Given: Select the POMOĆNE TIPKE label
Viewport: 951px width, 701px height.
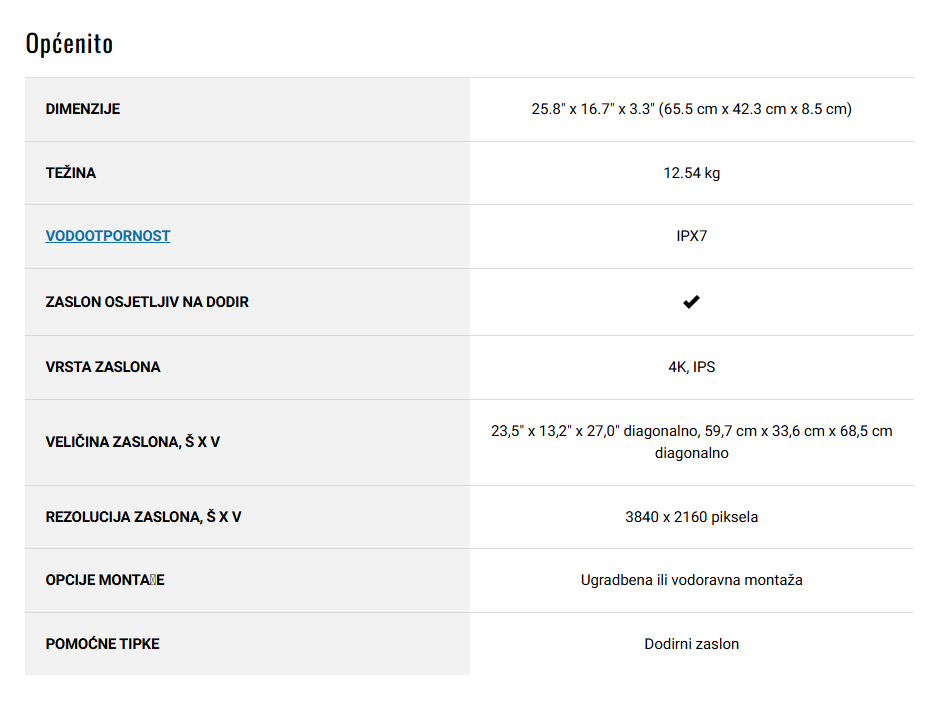Looking at the screenshot, I should coord(102,644).
